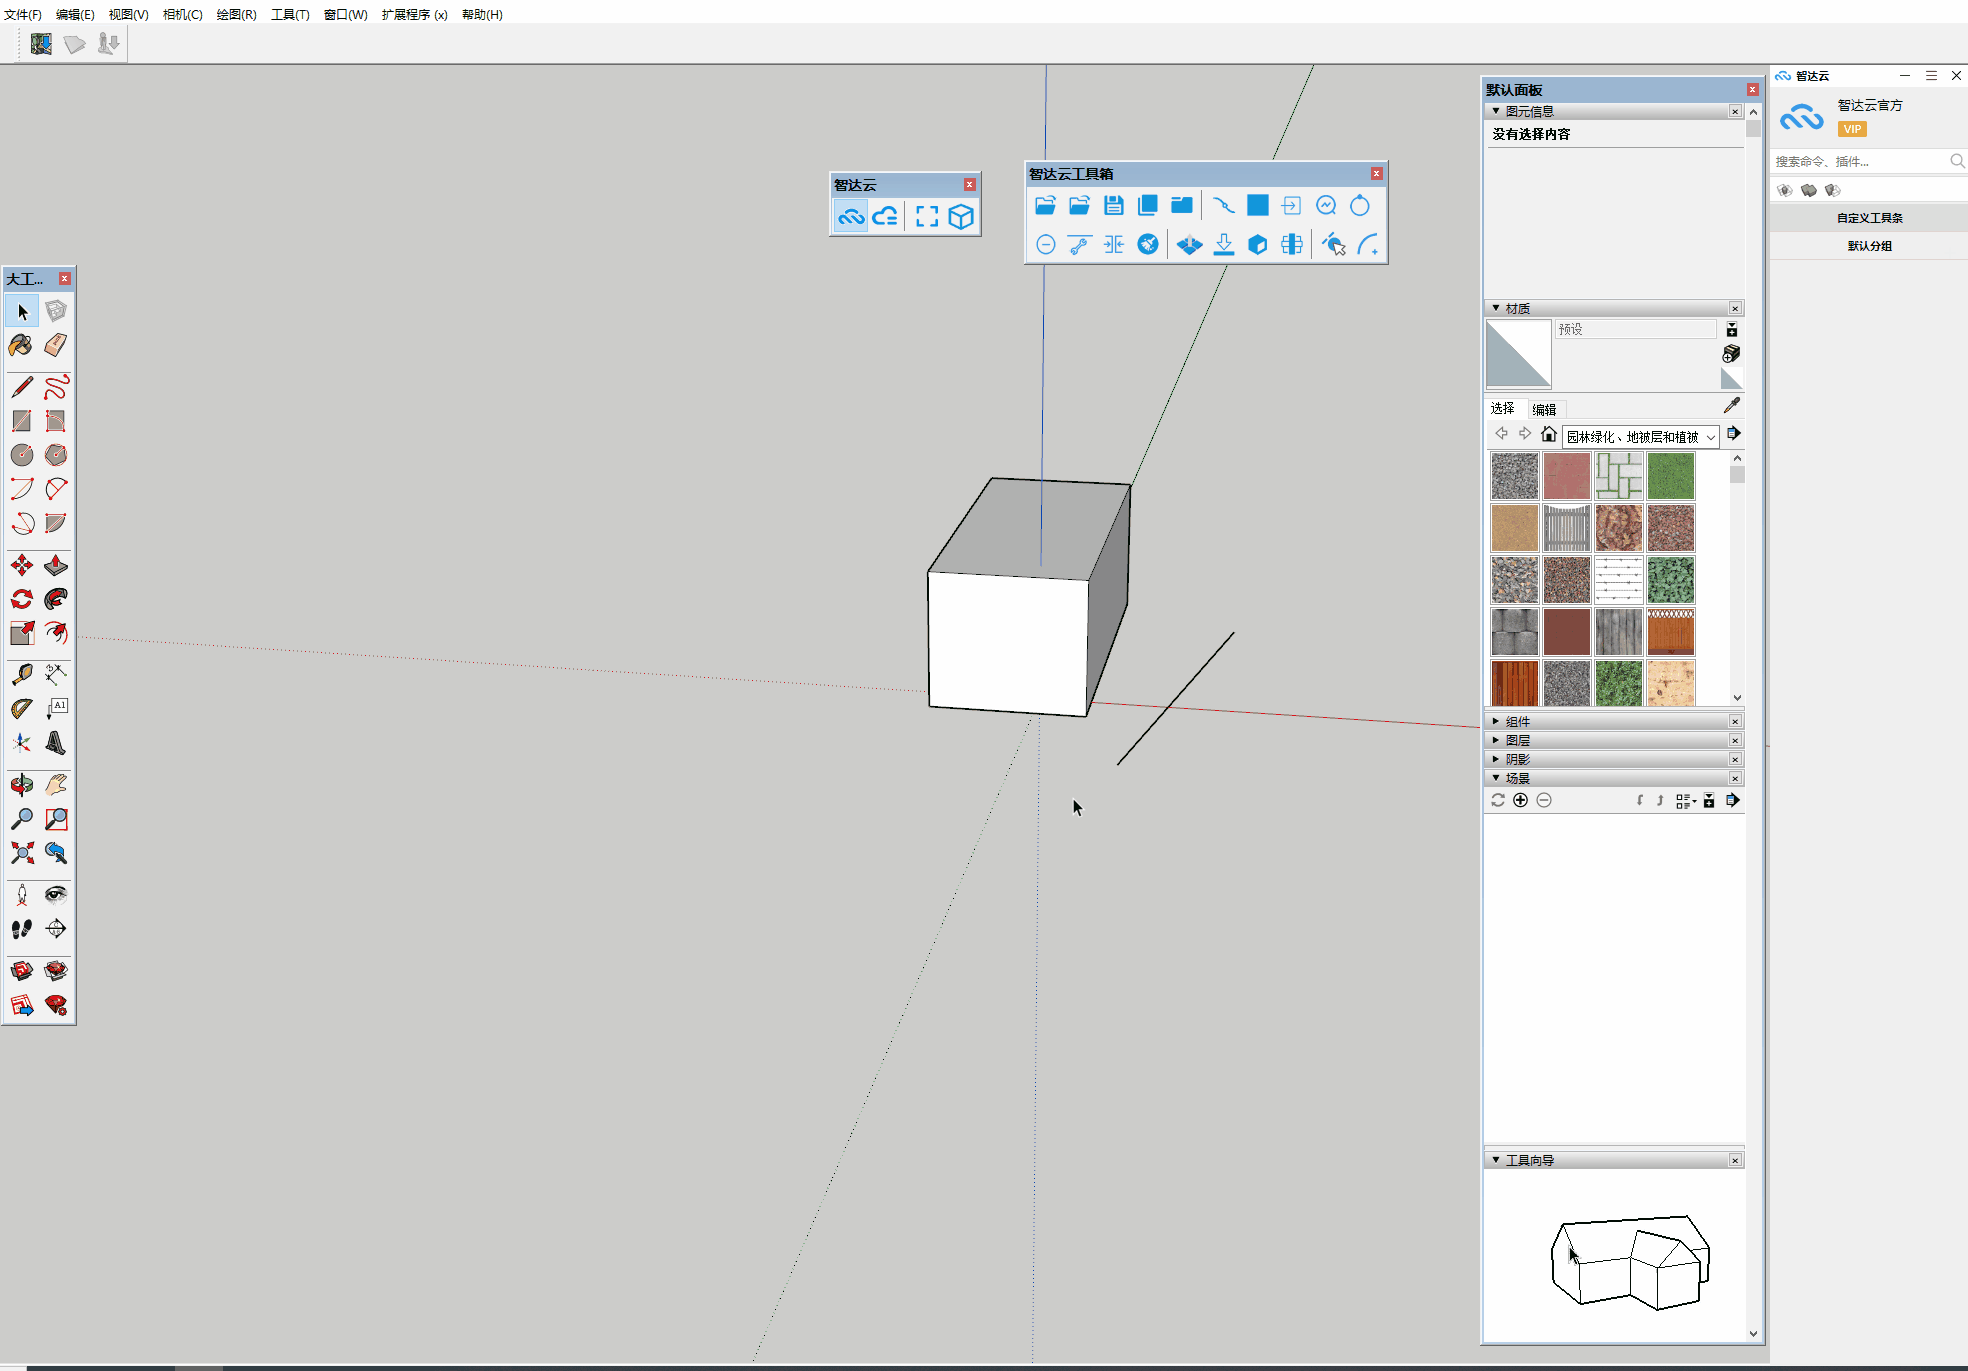The width and height of the screenshot is (1968, 1371).
Task: Switch to the 编辑 materials tab
Action: pos(1544,409)
